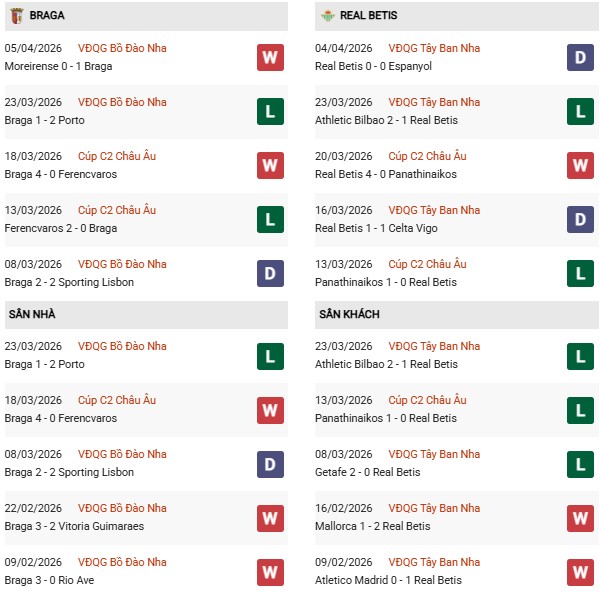The image size is (600, 593).
Task: Select the SÂN KHÁCH section header
Action: click(x=350, y=314)
